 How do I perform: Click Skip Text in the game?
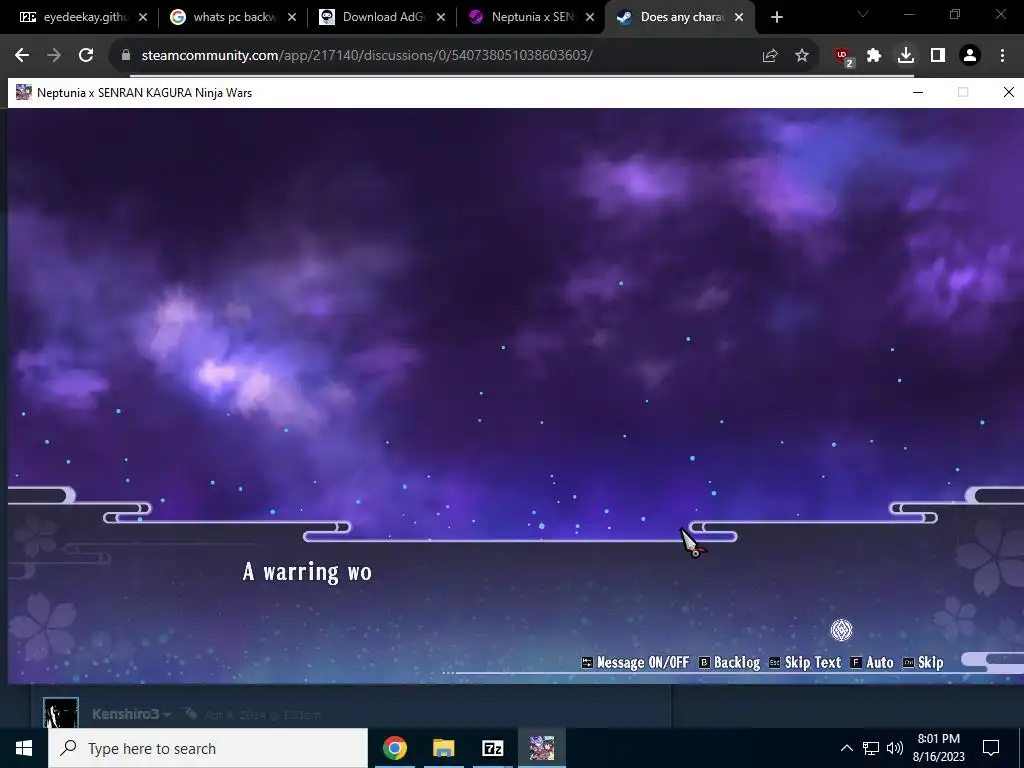[805, 662]
